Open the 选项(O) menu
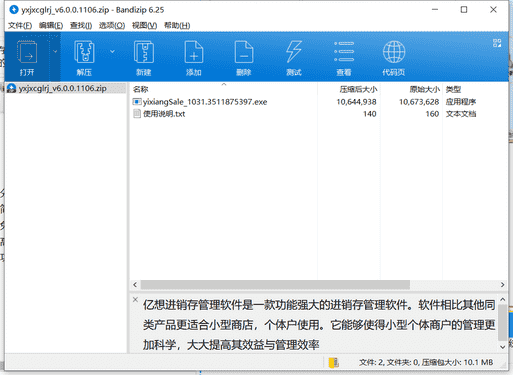Image resolution: width=513 pixels, height=375 pixels. tap(112, 25)
